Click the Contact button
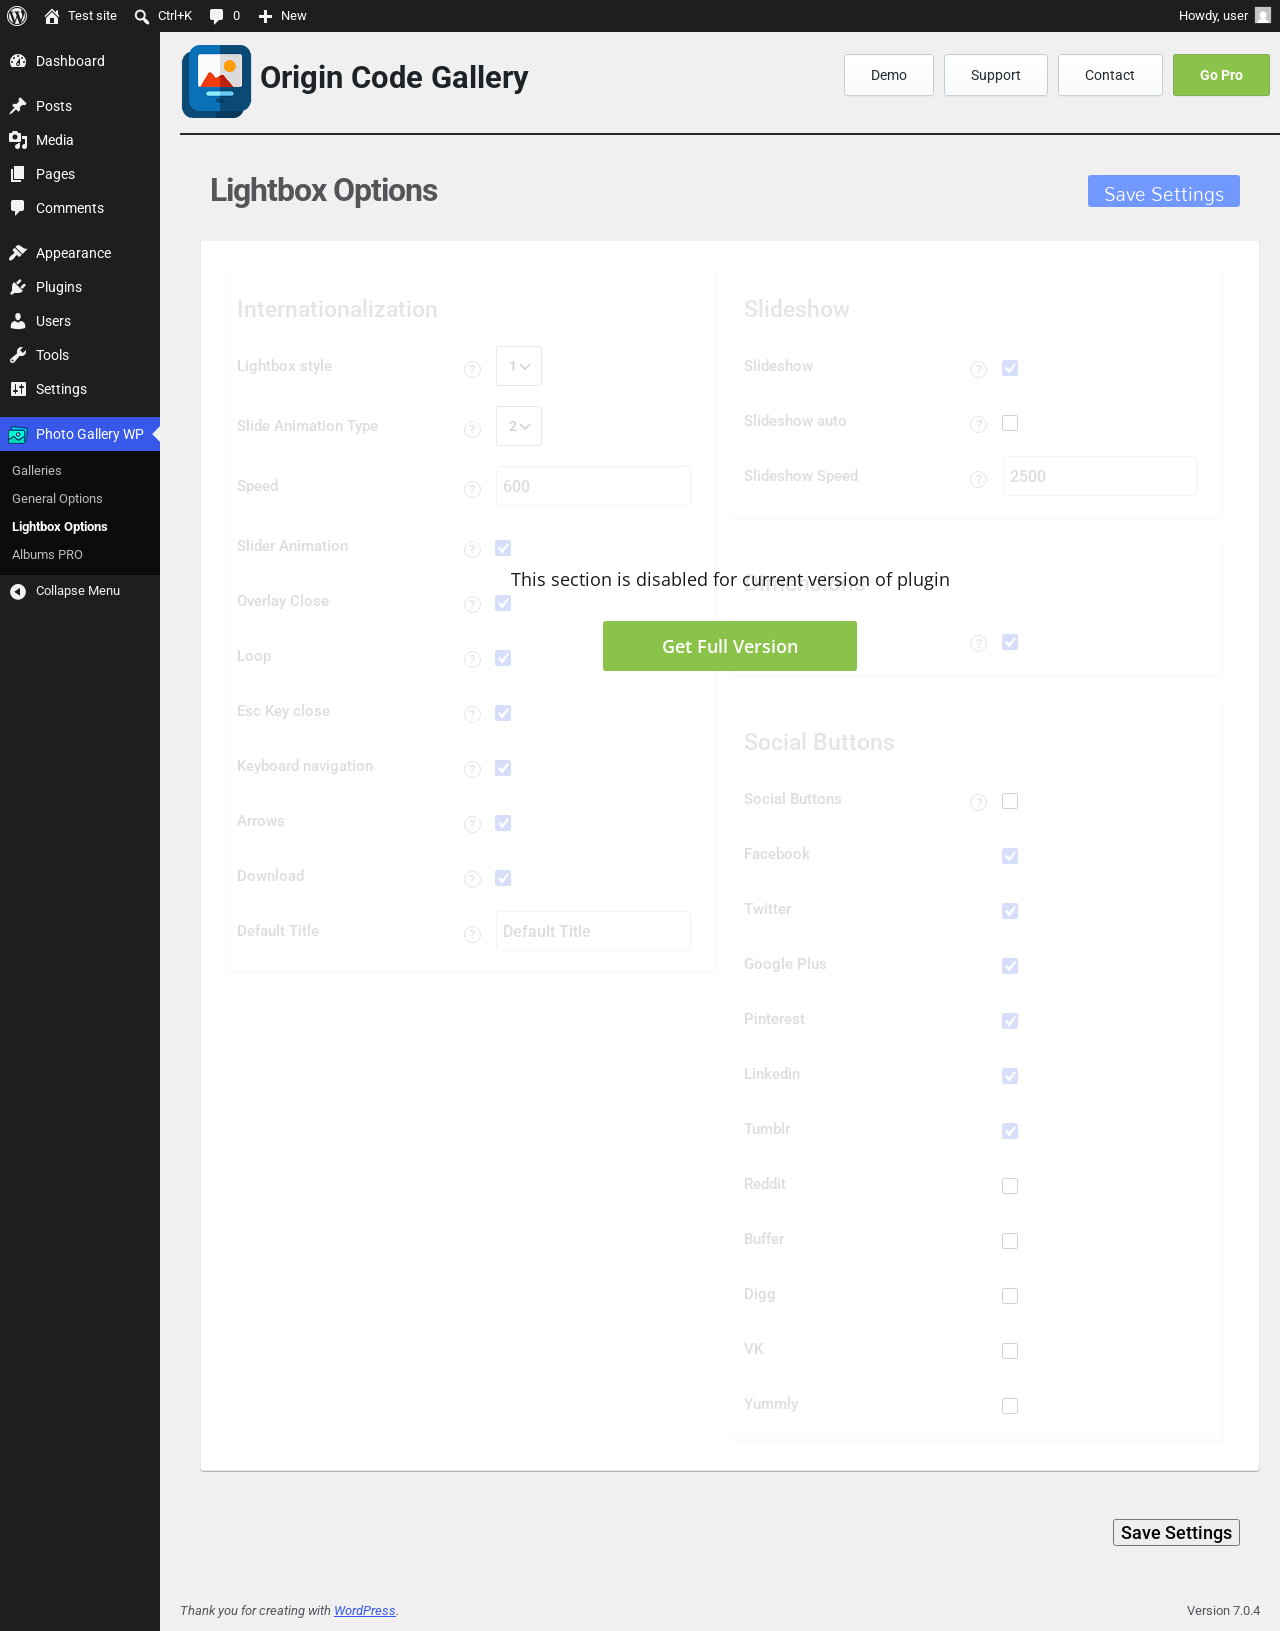This screenshot has width=1280, height=1631. (x=1110, y=75)
